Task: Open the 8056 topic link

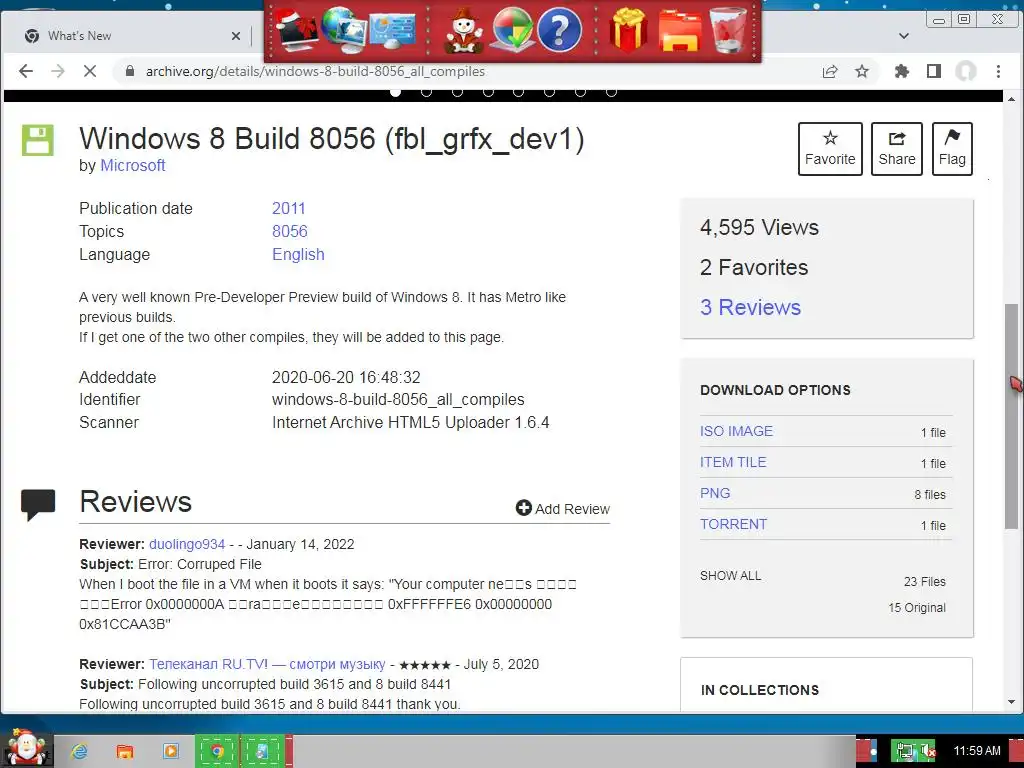Action: pos(290,231)
